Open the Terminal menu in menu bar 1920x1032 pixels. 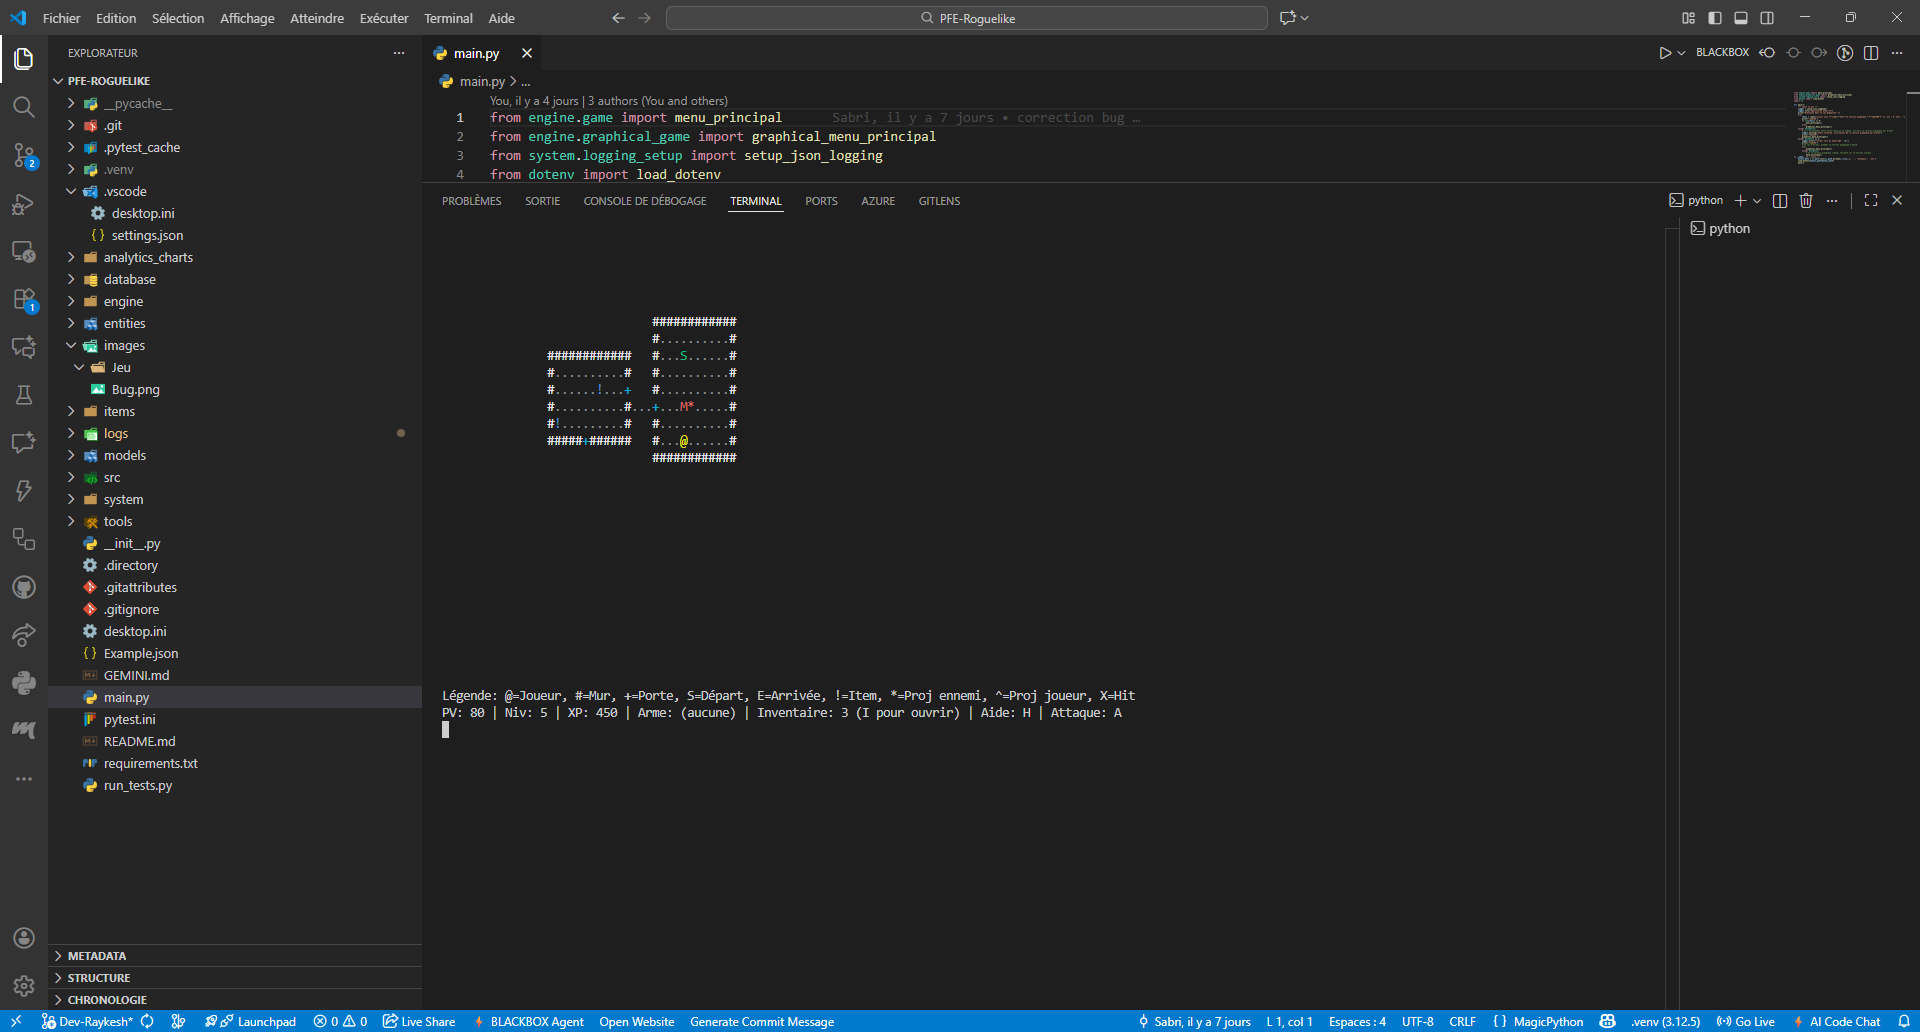click(448, 18)
